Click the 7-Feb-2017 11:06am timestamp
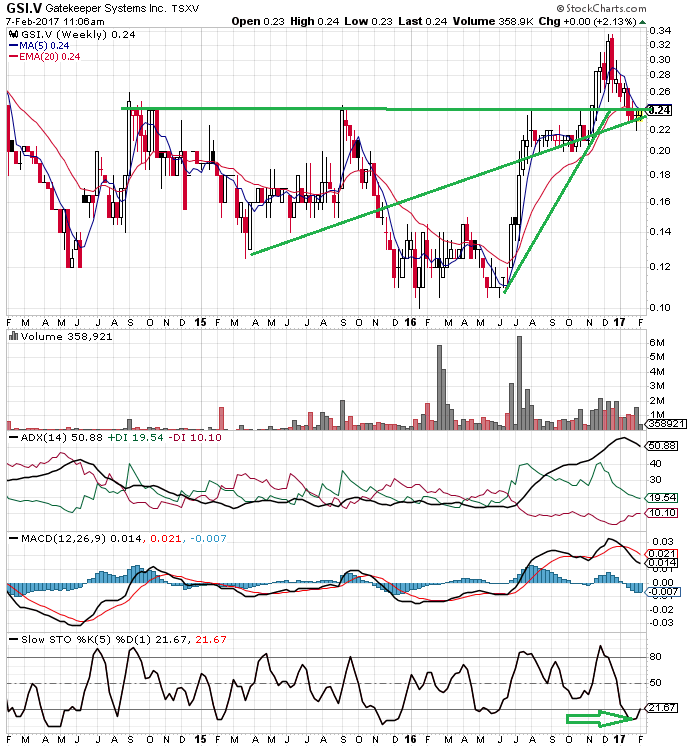The height and width of the screenshot is (747, 694). click(x=55, y=21)
